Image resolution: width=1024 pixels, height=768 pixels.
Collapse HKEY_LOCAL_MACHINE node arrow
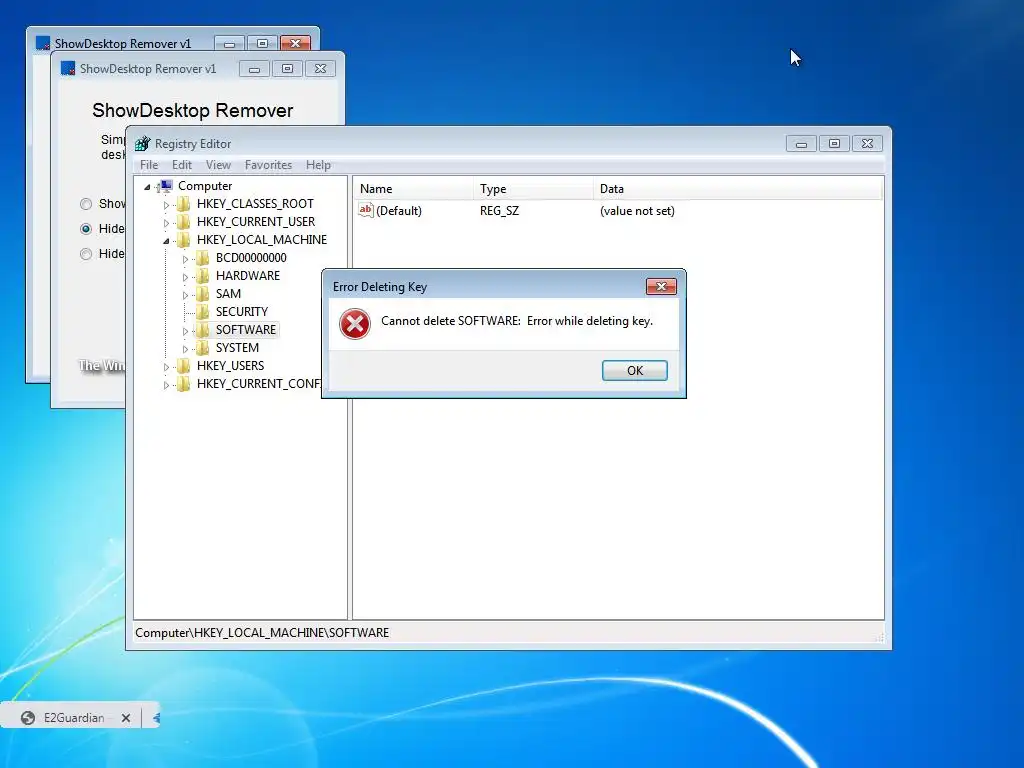pyautogui.click(x=166, y=241)
